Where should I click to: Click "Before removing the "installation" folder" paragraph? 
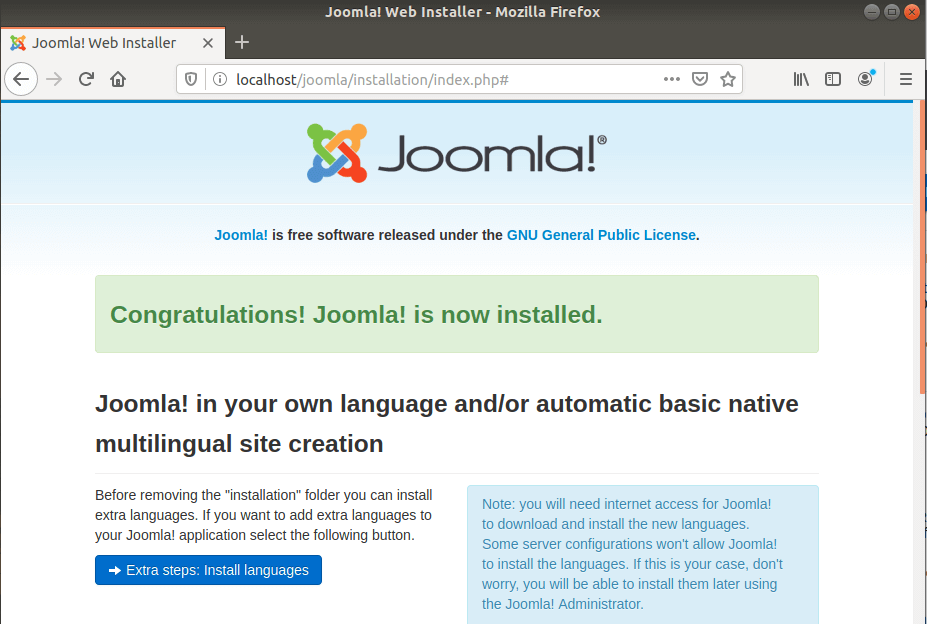pyautogui.click(x=264, y=515)
